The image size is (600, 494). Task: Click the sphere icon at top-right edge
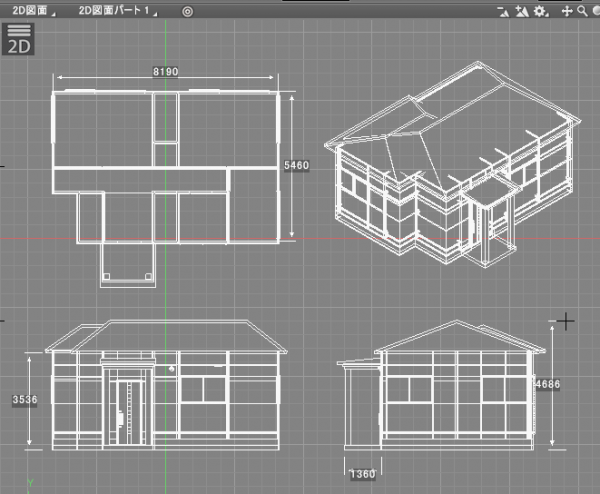pos(595,11)
